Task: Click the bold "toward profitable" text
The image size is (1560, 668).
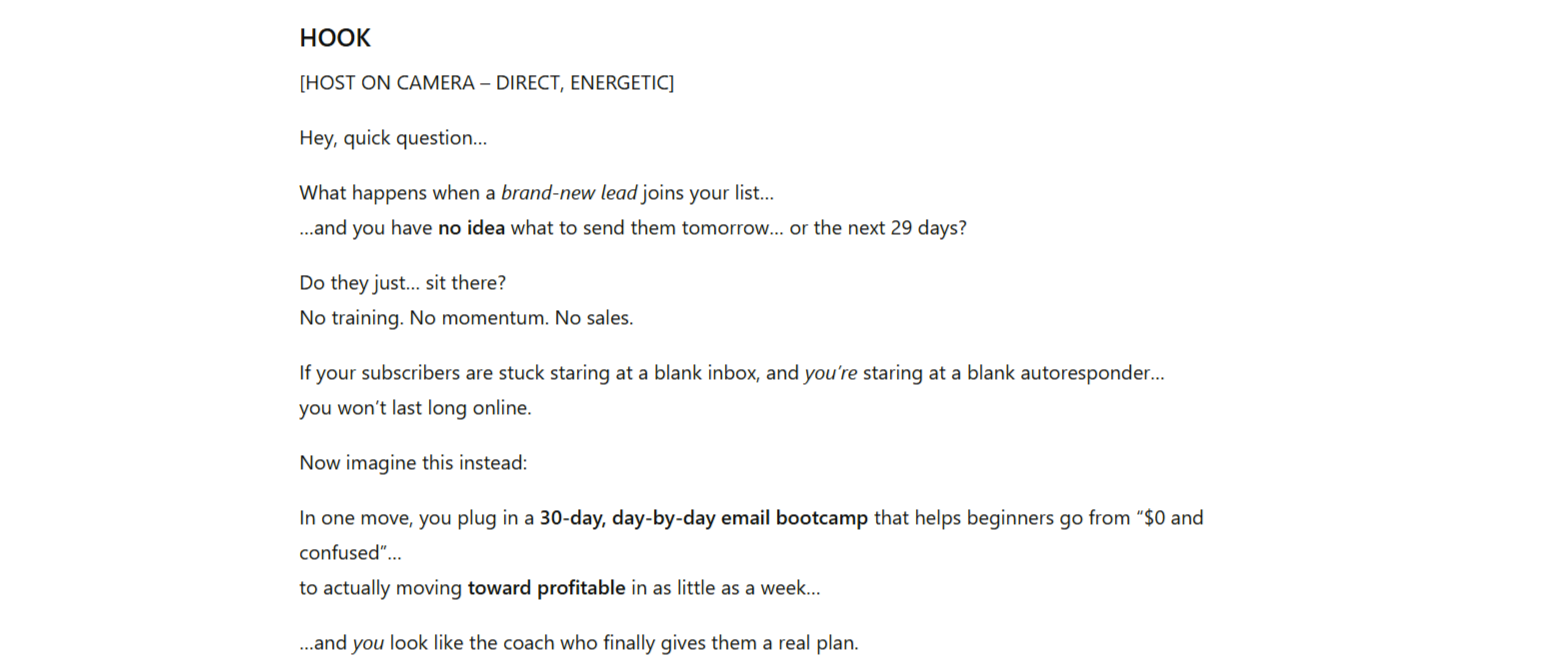Action: click(547, 588)
